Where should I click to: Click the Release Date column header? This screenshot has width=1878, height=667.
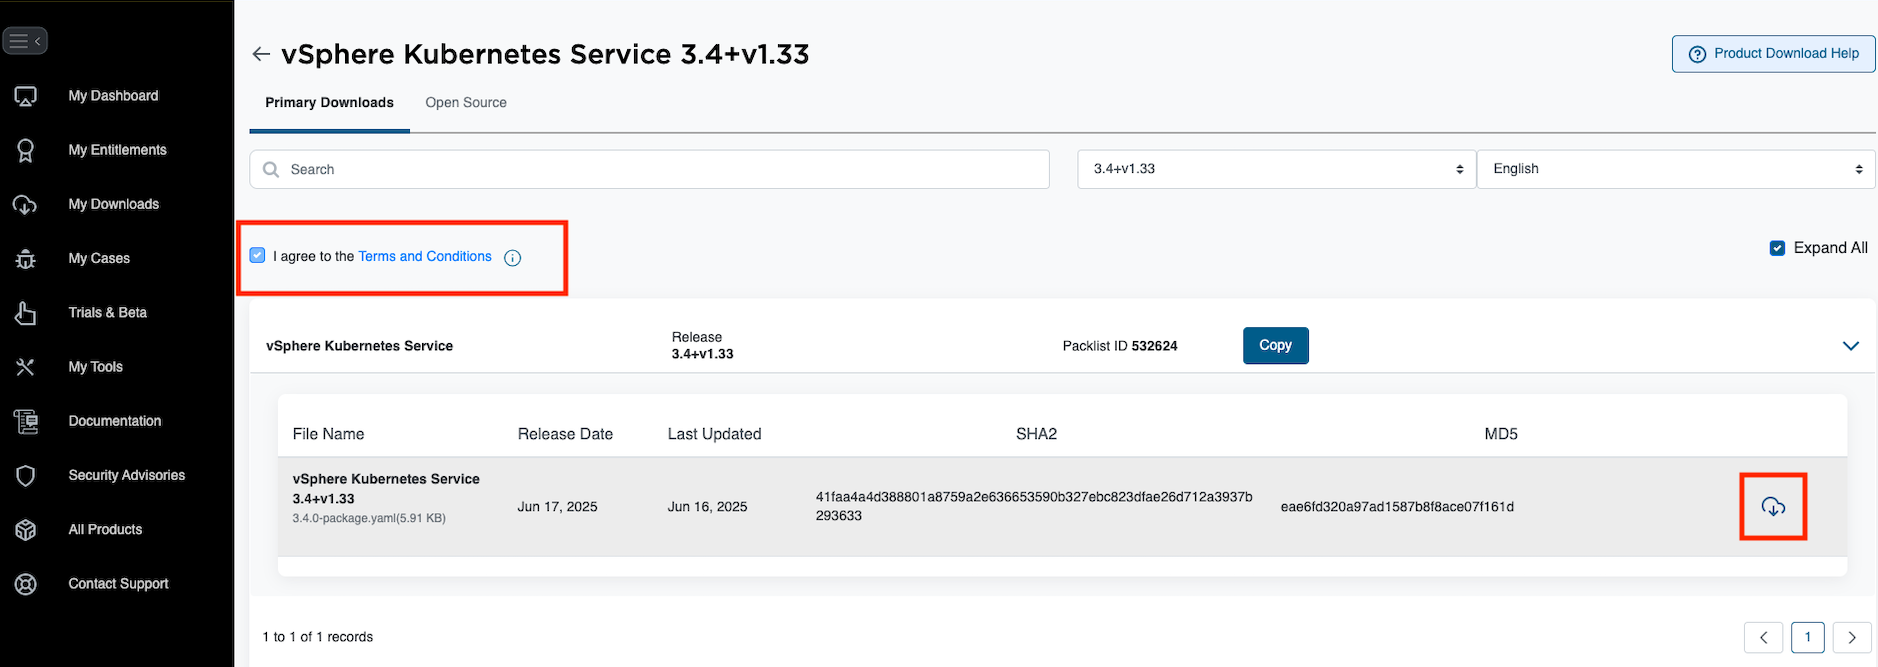tap(565, 434)
